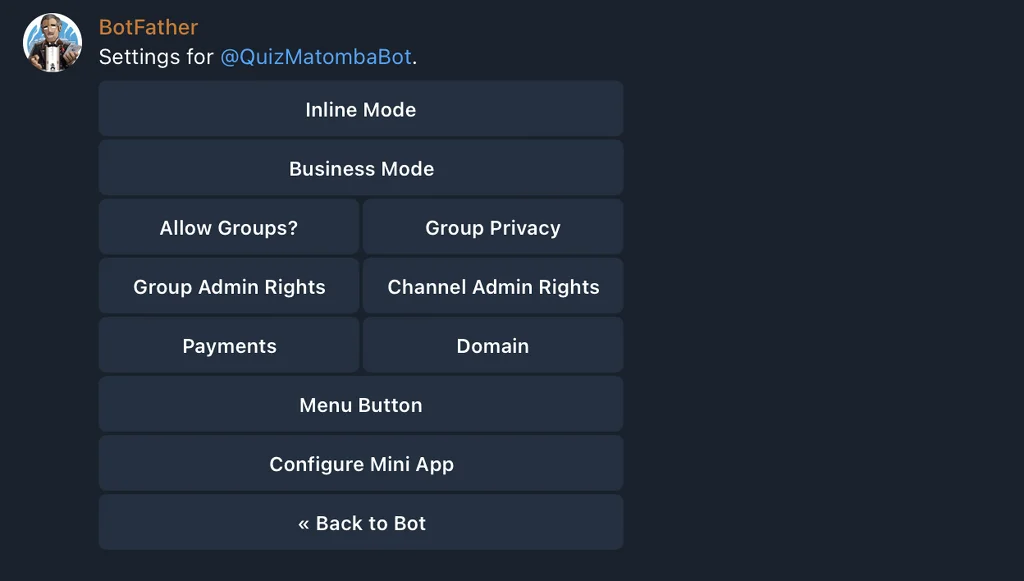Choose Channel Admin Rights
Screen dimensions: 1024x581
(x=492, y=287)
